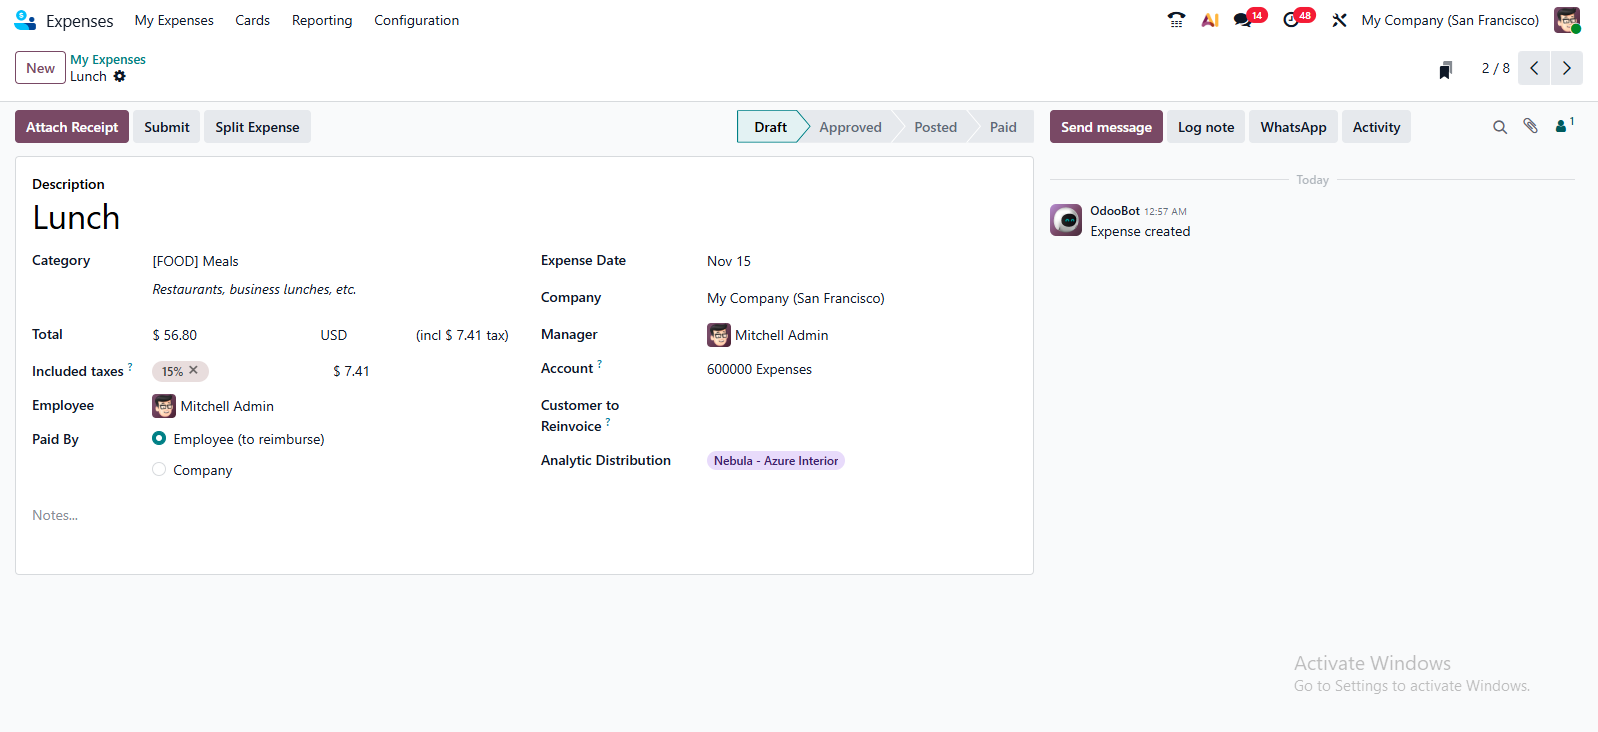The height and width of the screenshot is (732, 1598).
Task: Open the debug tools icon
Action: click(x=1339, y=20)
